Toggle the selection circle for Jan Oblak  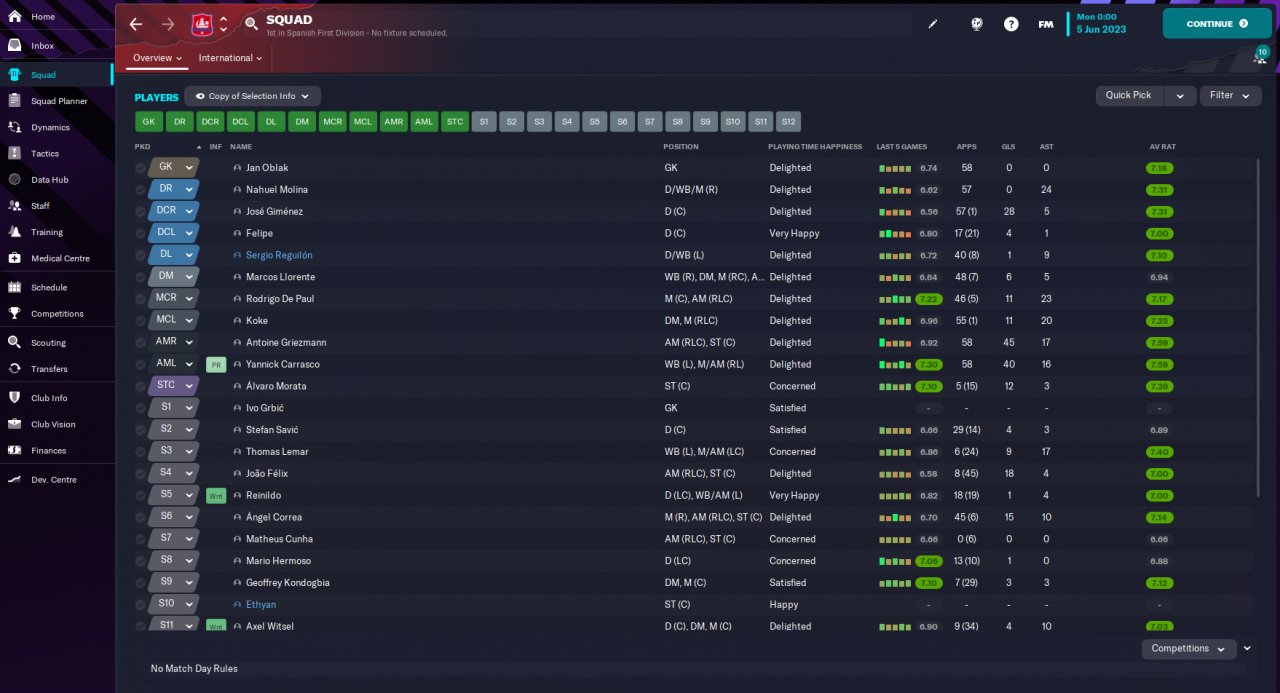140,168
